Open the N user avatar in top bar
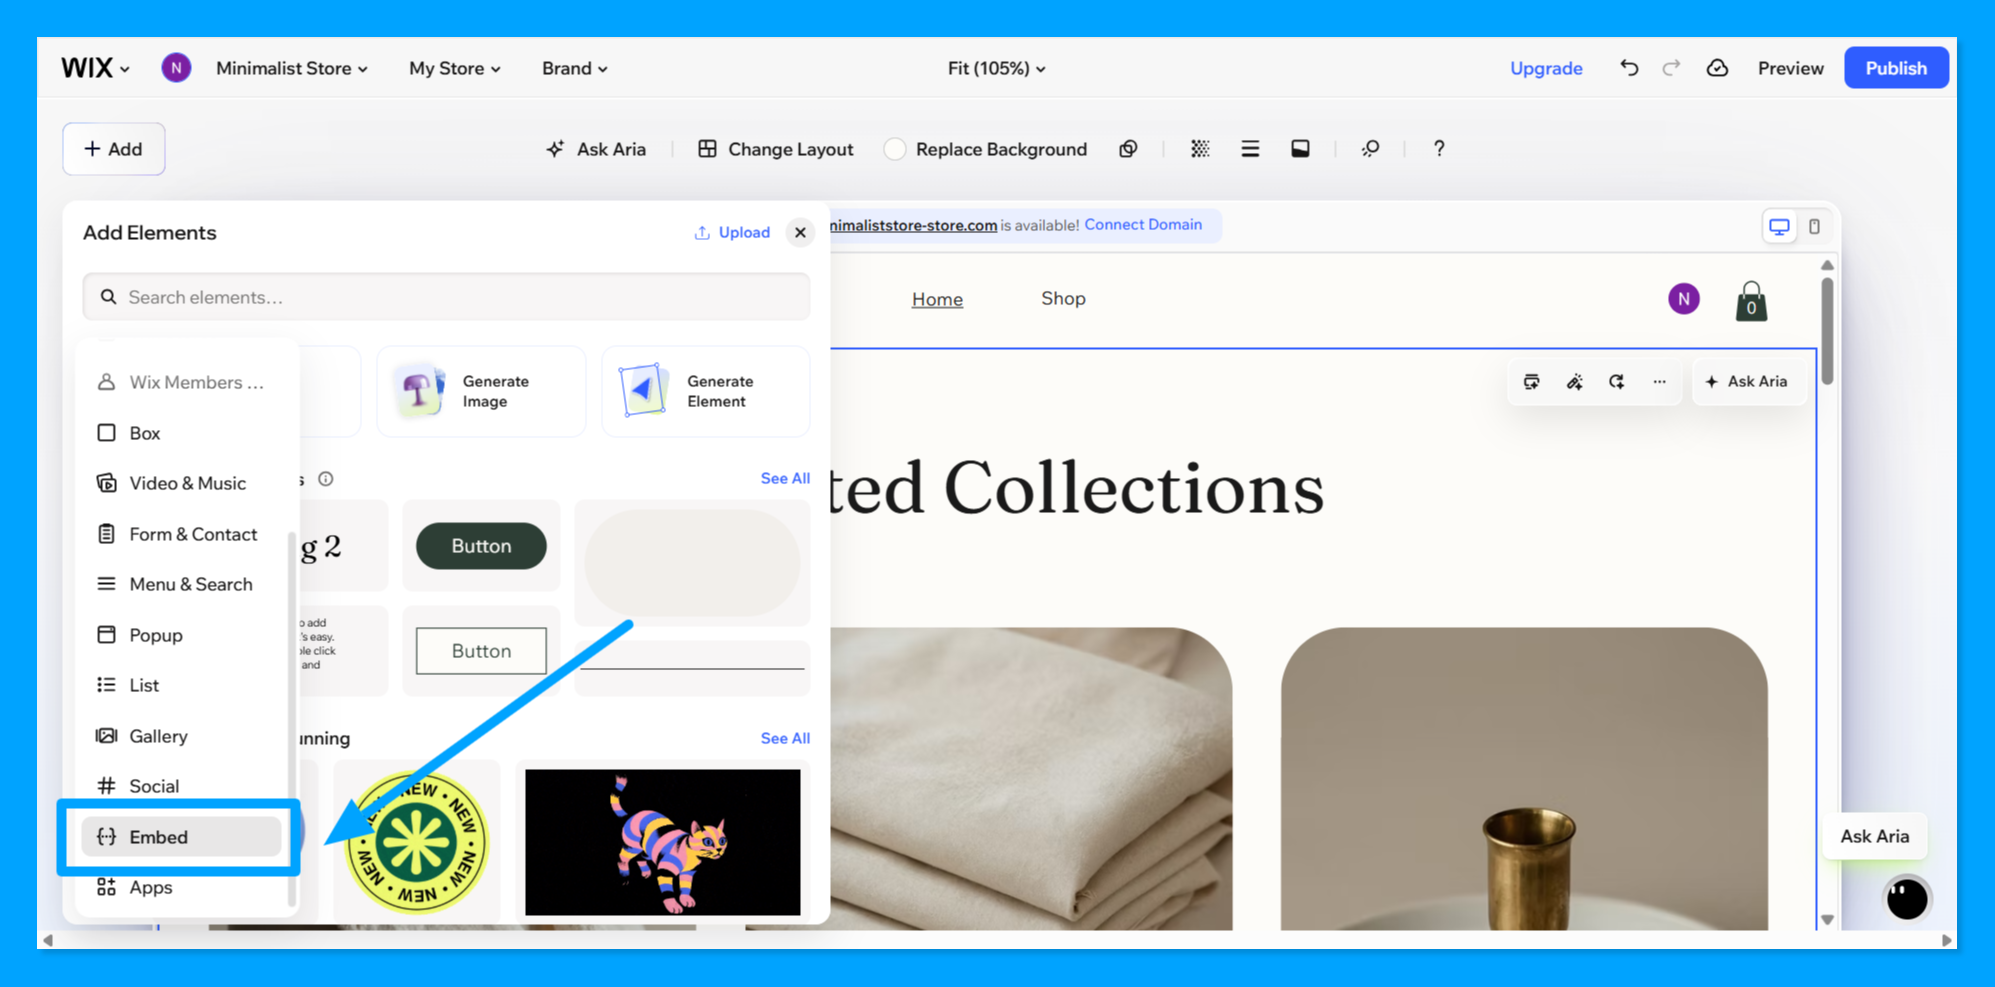 click(x=176, y=68)
